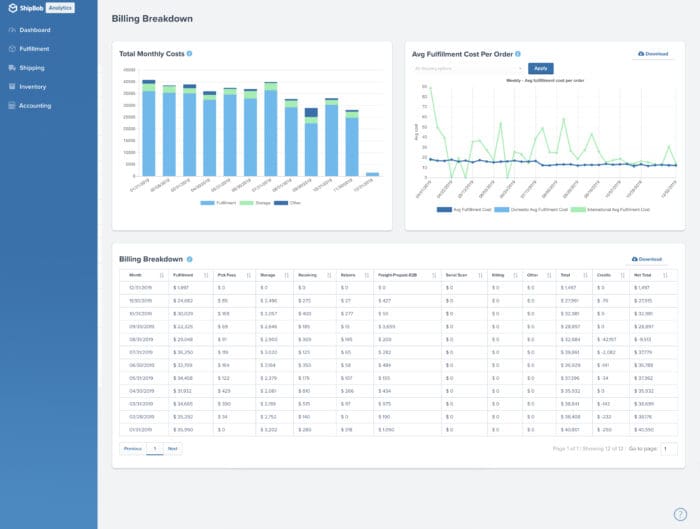
Task: Click the Shipping truck icon
Action: pyautogui.click(x=11, y=67)
